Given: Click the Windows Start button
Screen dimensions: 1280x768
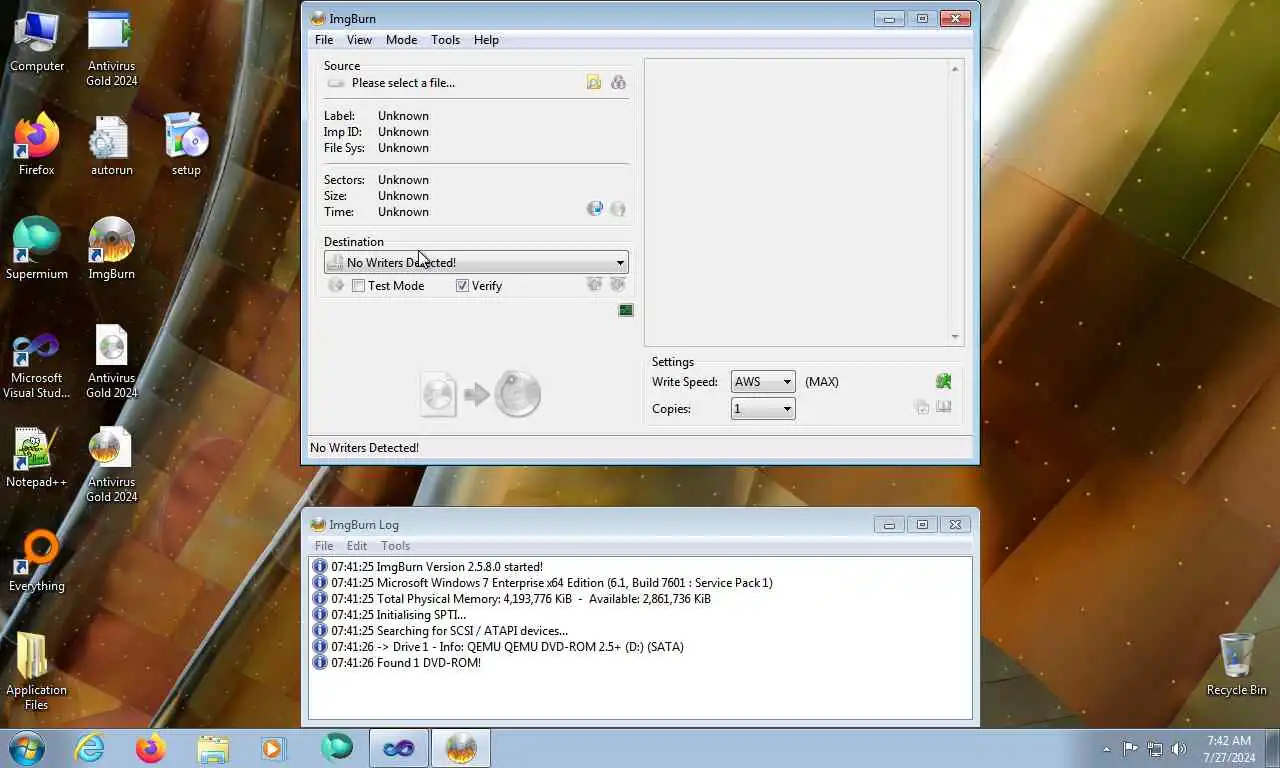Looking at the screenshot, I should point(27,748).
